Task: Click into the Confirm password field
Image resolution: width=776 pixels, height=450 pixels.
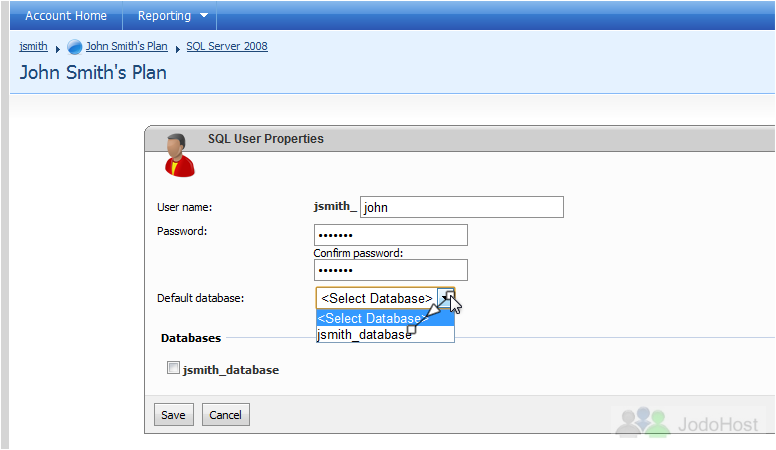Action: (391, 270)
